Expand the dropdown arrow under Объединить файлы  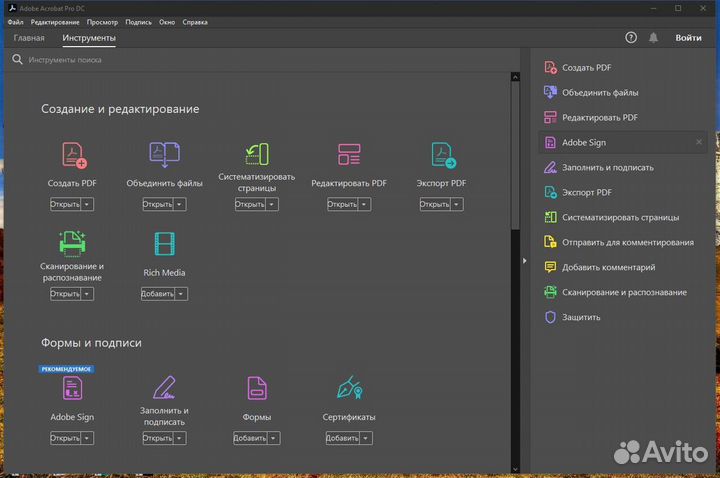[180, 204]
